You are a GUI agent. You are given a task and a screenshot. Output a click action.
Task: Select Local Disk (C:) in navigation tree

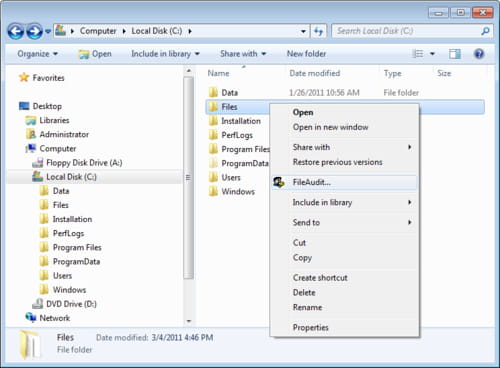click(x=64, y=177)
